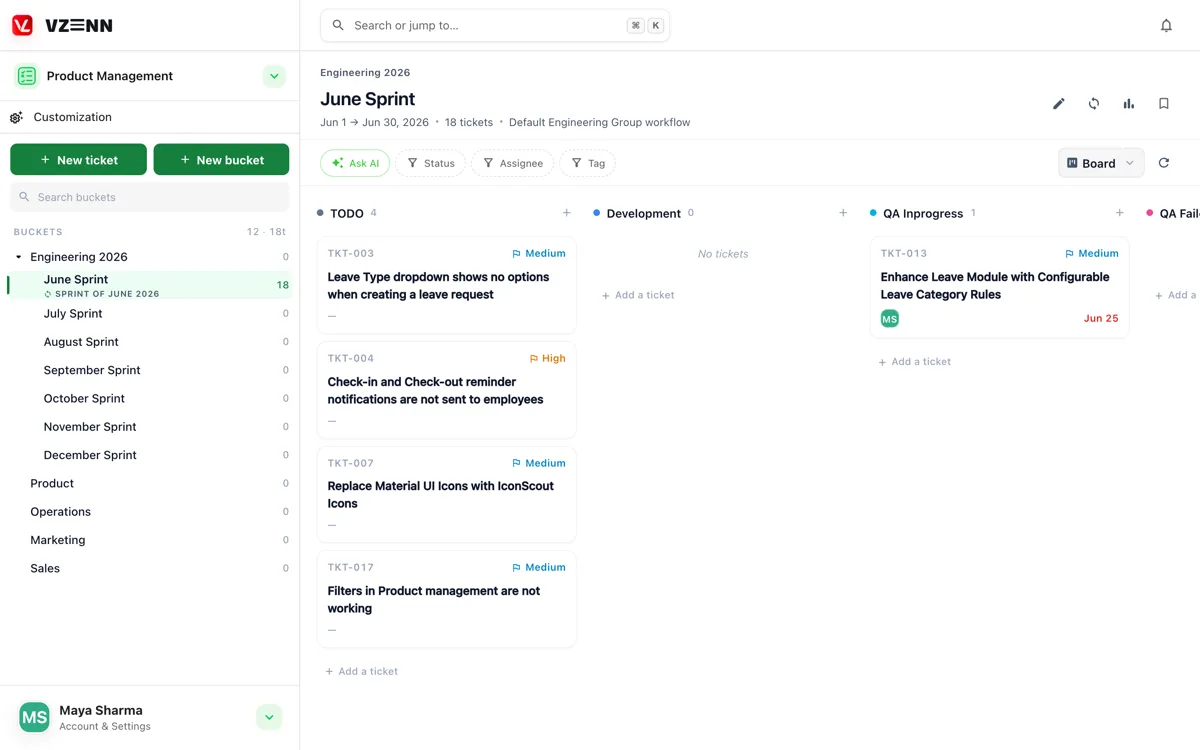Screen dimensions: 1200x750
Task: Click Add a ticket under TODO column
Action: 361,672
